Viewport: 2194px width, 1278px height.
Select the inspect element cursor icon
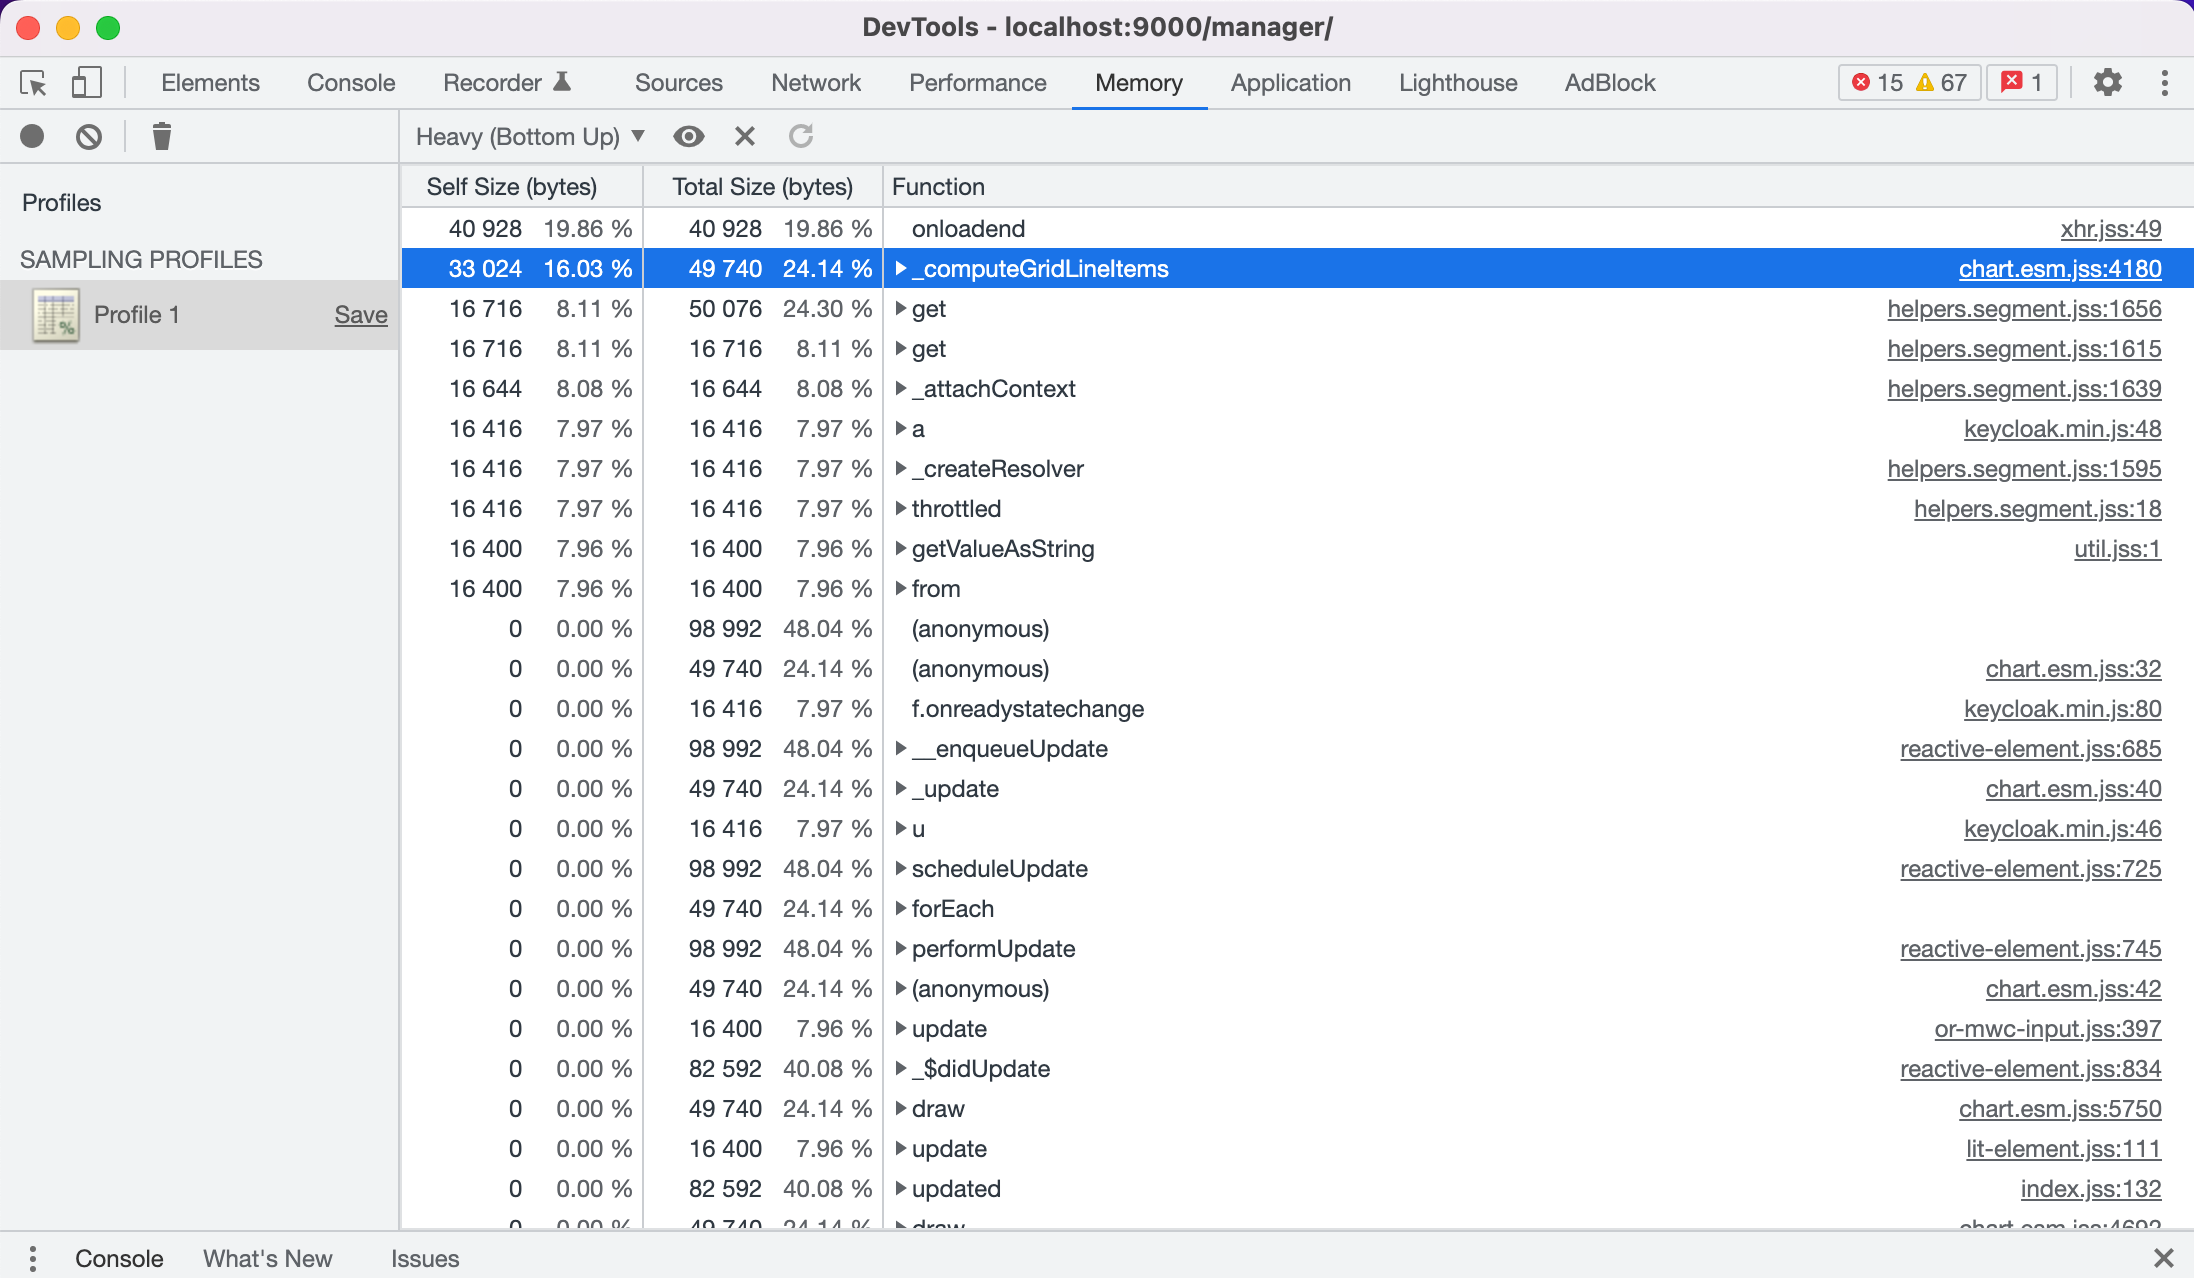coord(33,83)
